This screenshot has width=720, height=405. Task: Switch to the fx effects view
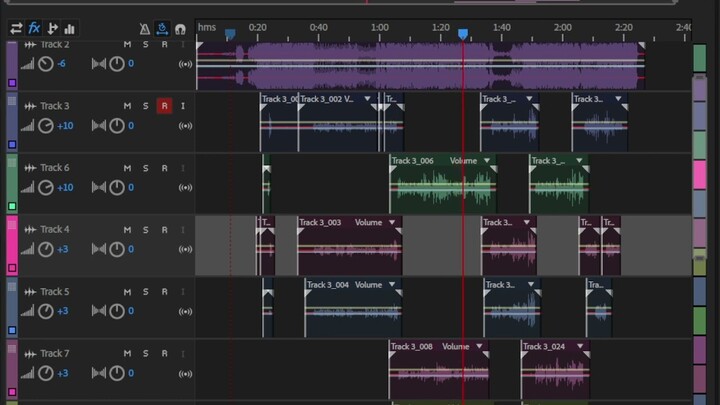(34, 28)
